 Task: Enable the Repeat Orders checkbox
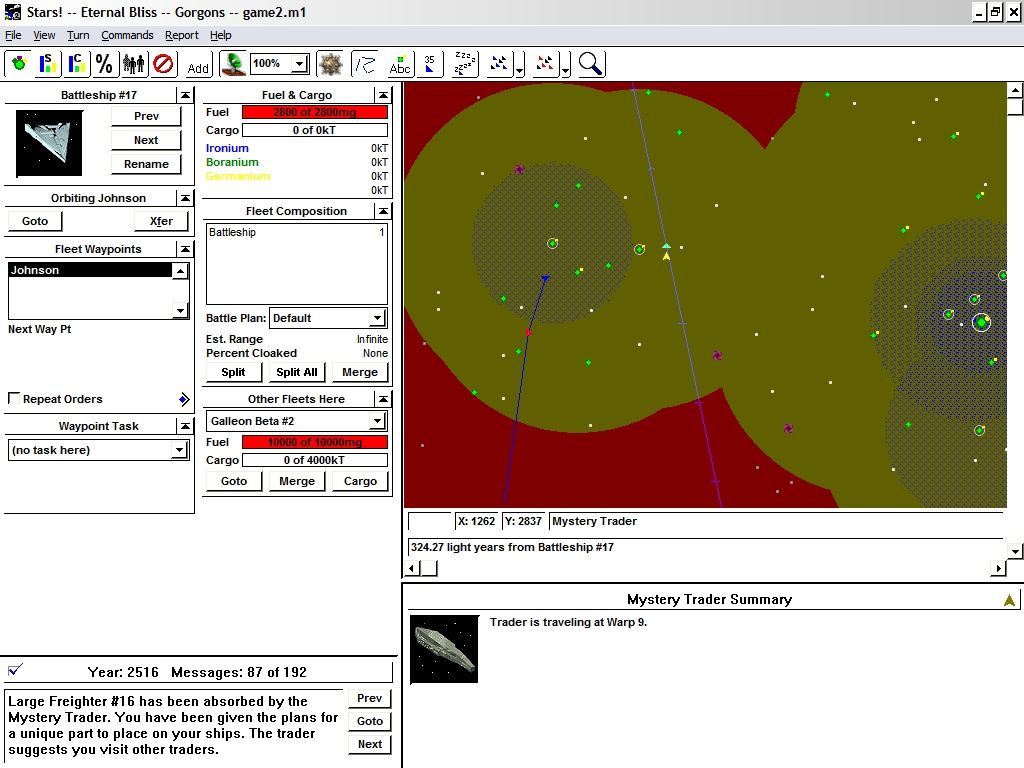[x=14, y=398]
